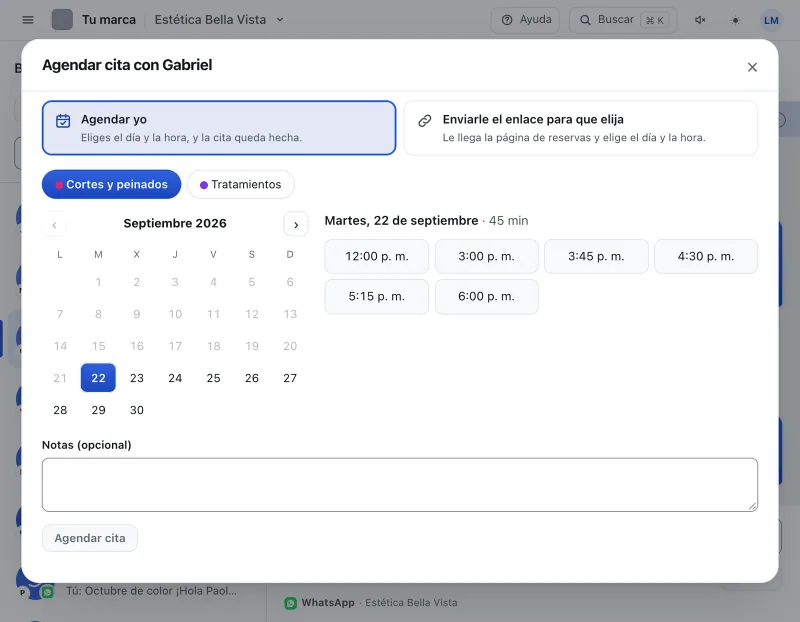Close the Agendar cita dialog
This screenshot has height=622, width=800.
[x=752, y=67]
